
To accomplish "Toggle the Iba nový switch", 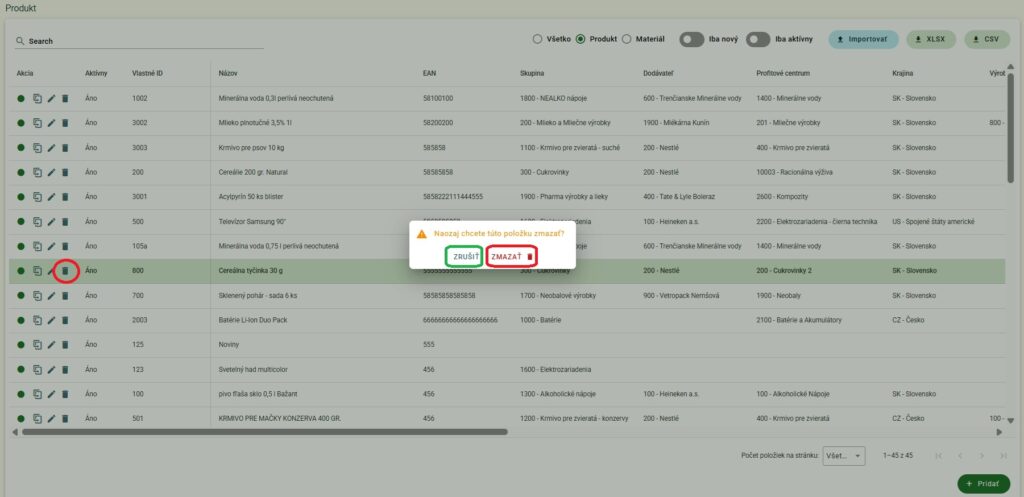I will click(691, 39).
